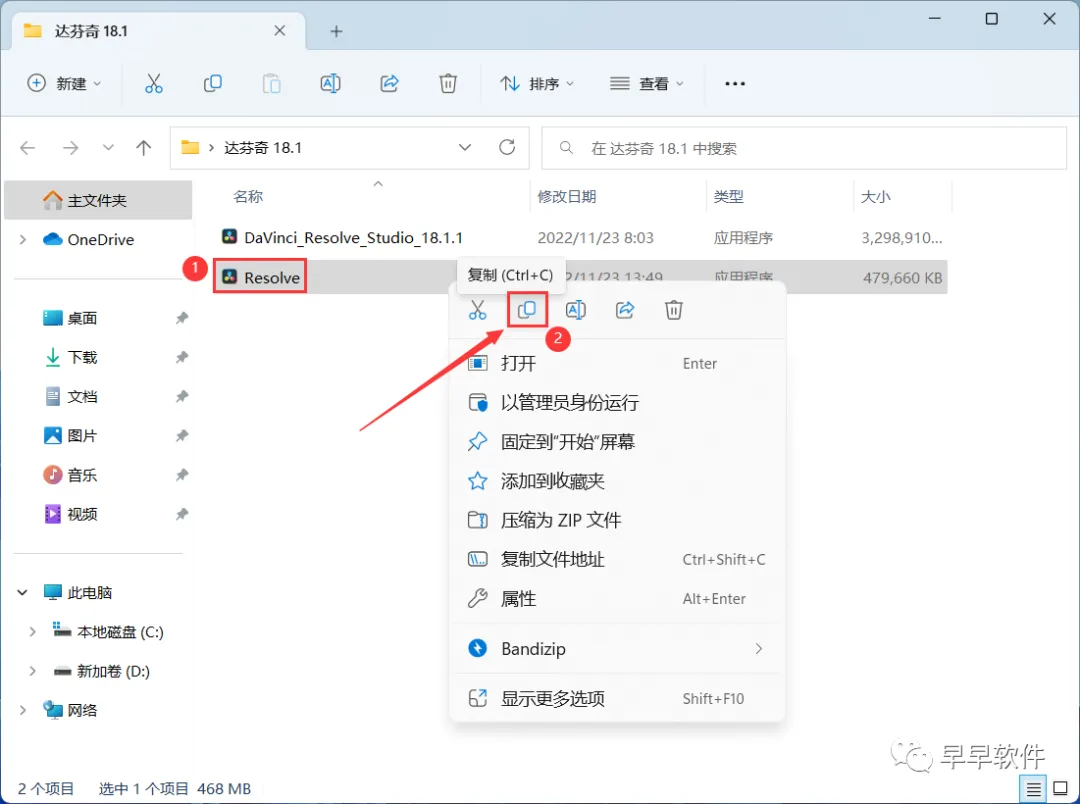This screenshot has width=1080, height=804.
Task: Click the toolbar Cut scissors icon
Action: click(x=154, y=83)
